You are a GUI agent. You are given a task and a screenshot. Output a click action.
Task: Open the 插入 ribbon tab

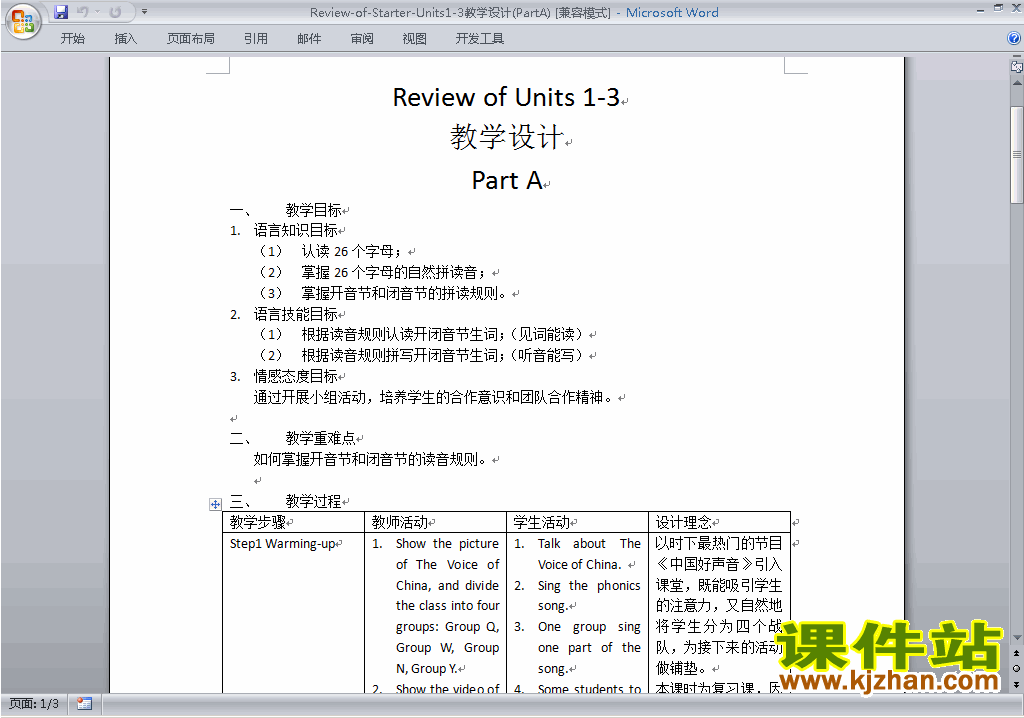click(x=125, y=39)
